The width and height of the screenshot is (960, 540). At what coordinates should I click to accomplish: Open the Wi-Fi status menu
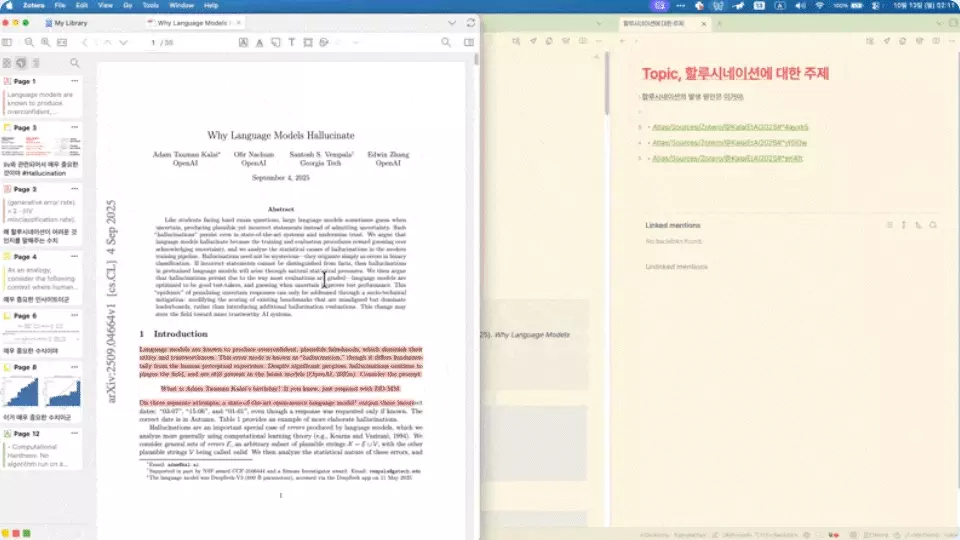[x=820, y=6]
